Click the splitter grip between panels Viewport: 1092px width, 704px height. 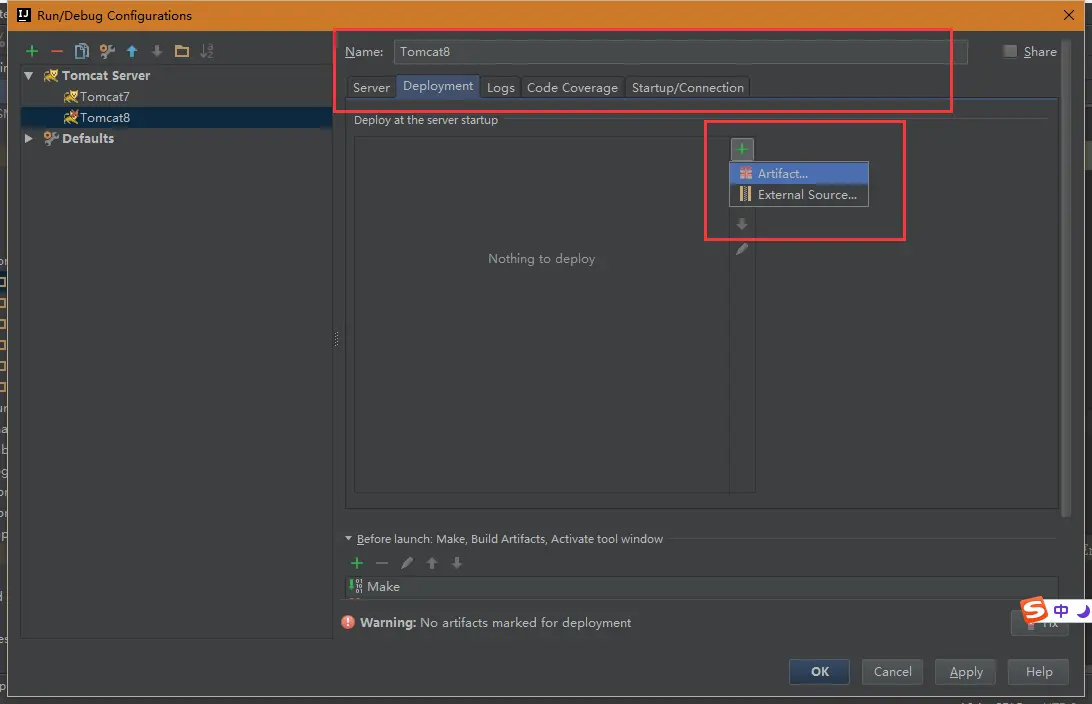pyautogui.click(x=336, y=339)
